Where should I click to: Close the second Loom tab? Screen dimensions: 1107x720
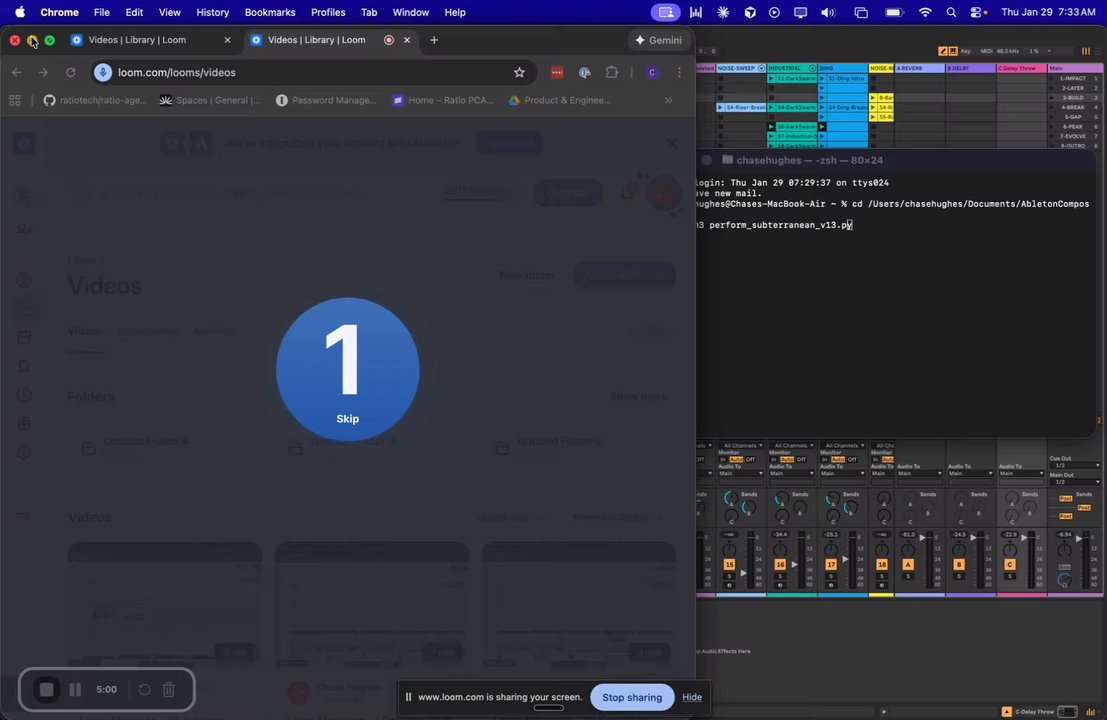tap(407, 40)
